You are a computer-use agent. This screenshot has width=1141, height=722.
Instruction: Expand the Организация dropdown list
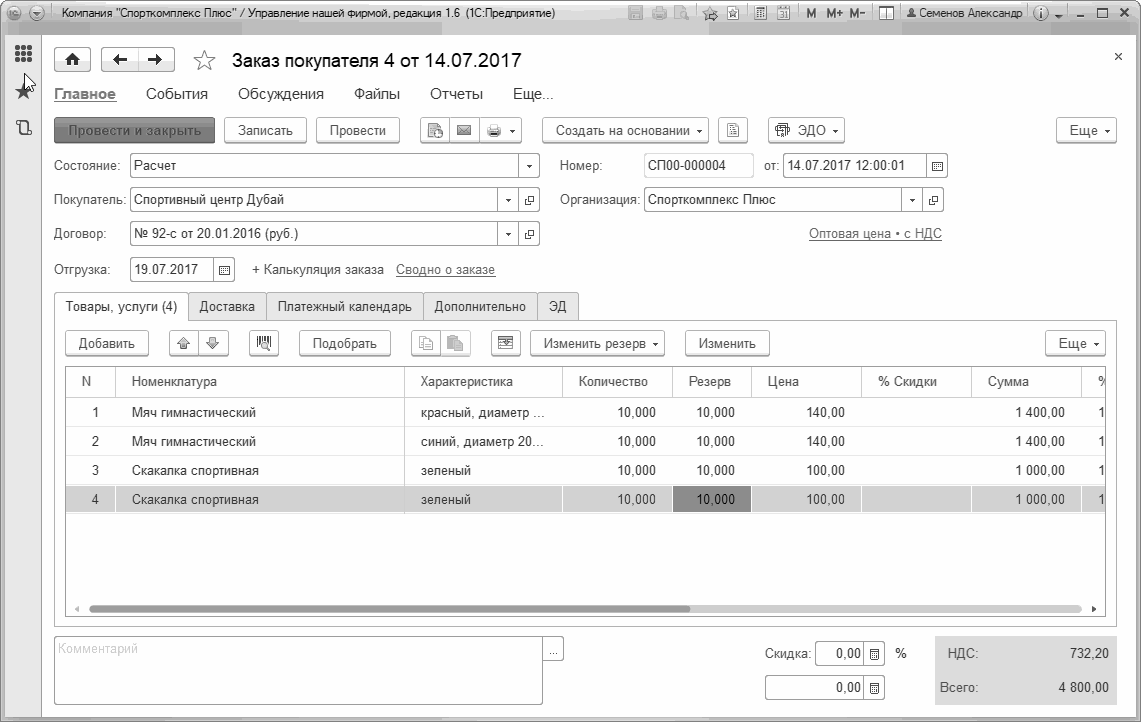[x=912, y=200]
